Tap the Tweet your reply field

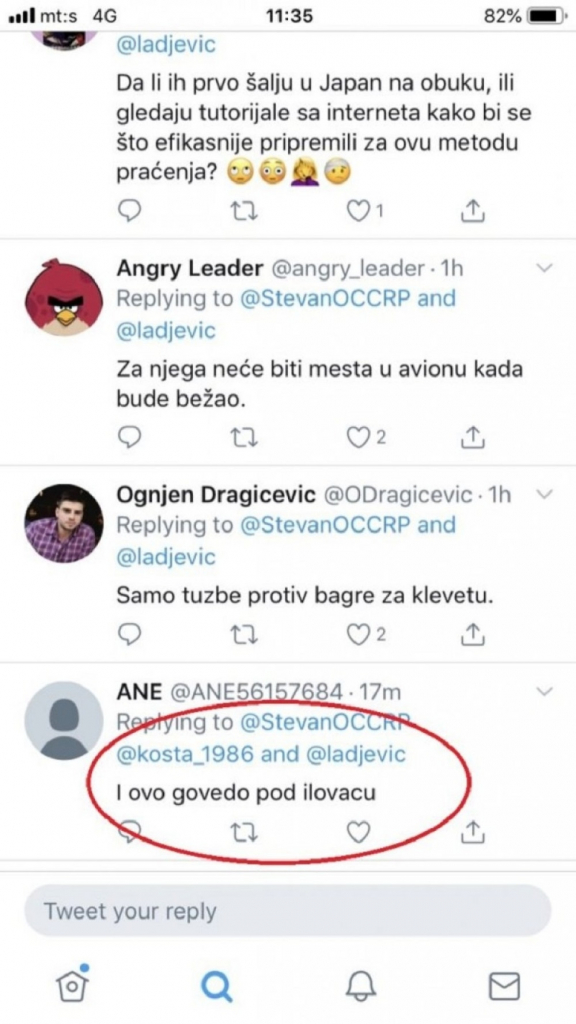(288, 910)
